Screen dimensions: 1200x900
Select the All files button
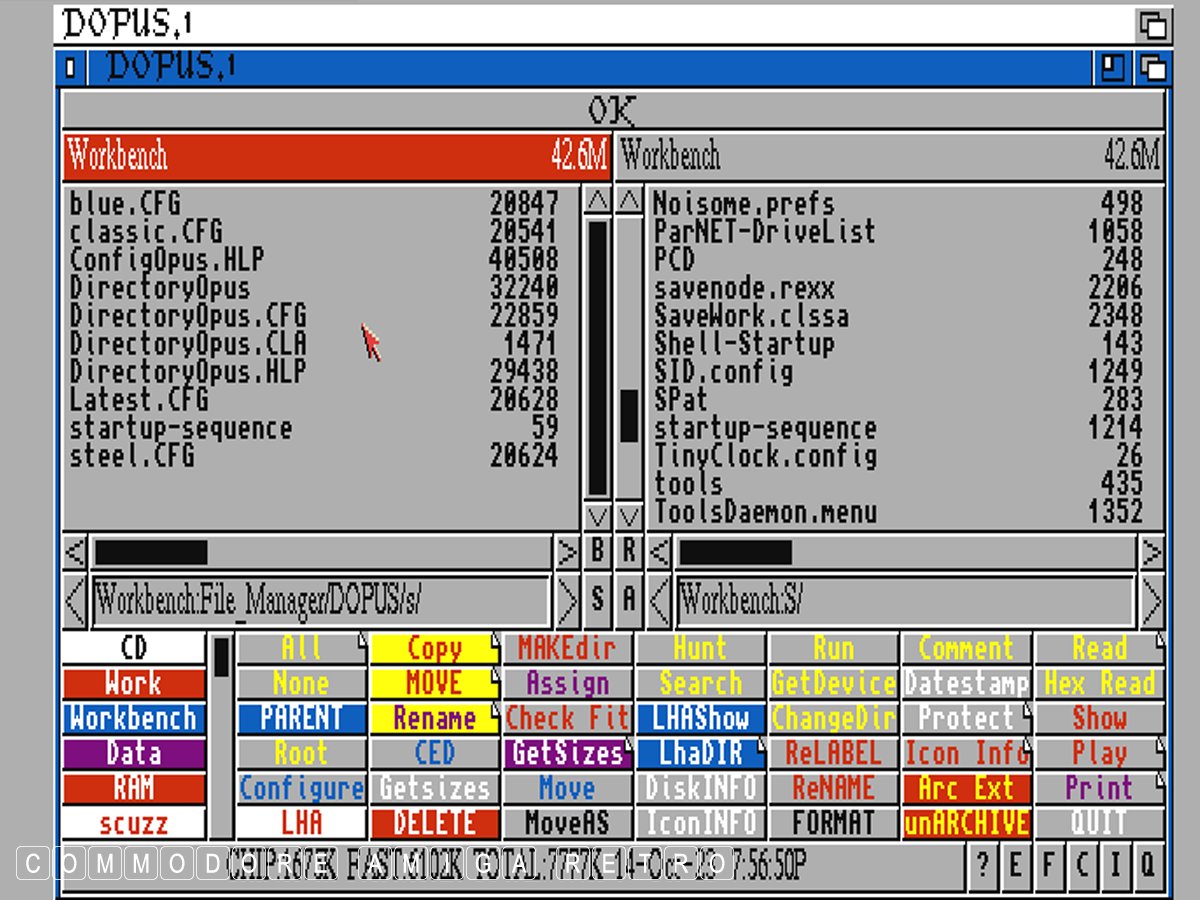click(301, 649)
